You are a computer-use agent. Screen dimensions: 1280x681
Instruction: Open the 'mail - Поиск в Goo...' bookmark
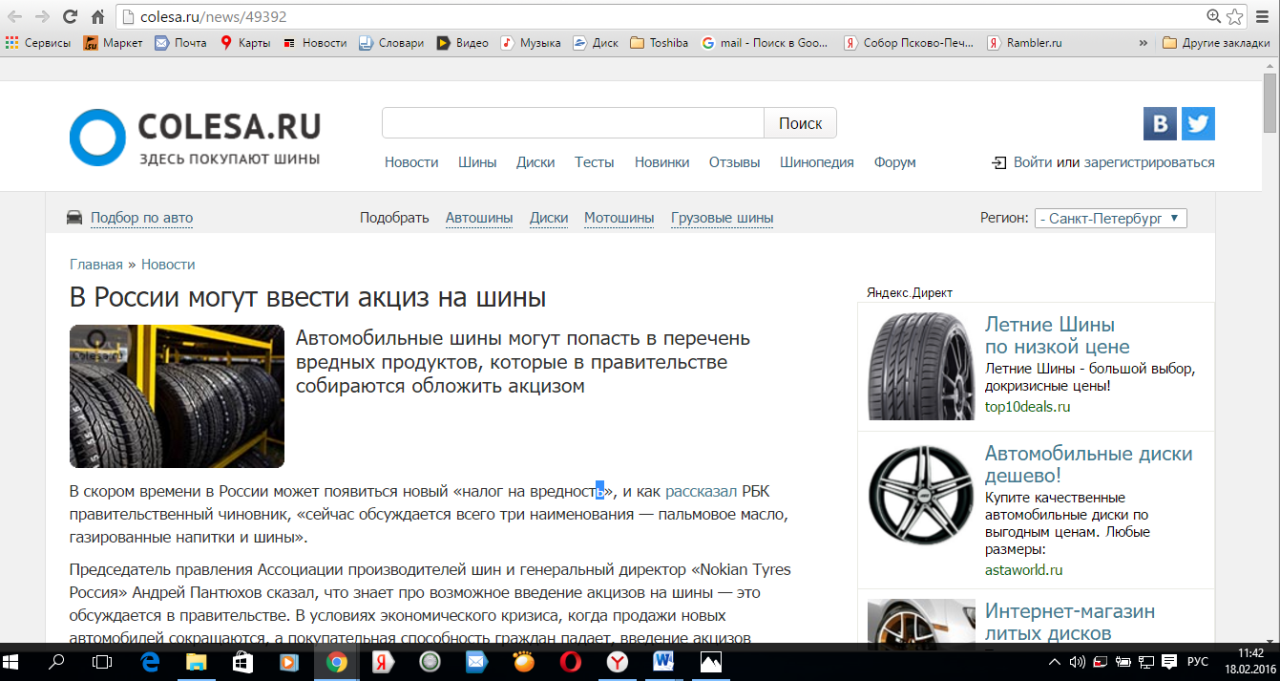tap(765, 43)
